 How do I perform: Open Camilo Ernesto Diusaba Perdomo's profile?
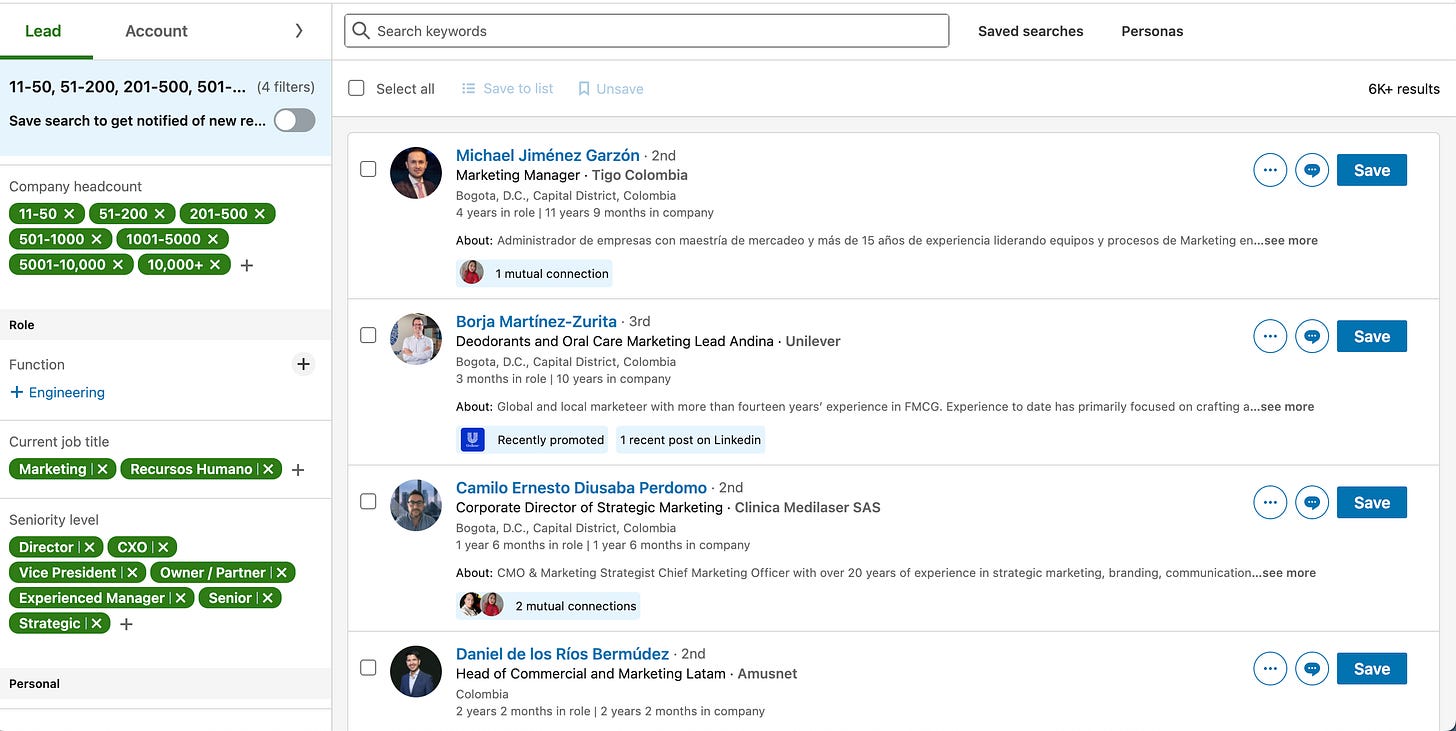pyautogui.click(x=581, y=487)
